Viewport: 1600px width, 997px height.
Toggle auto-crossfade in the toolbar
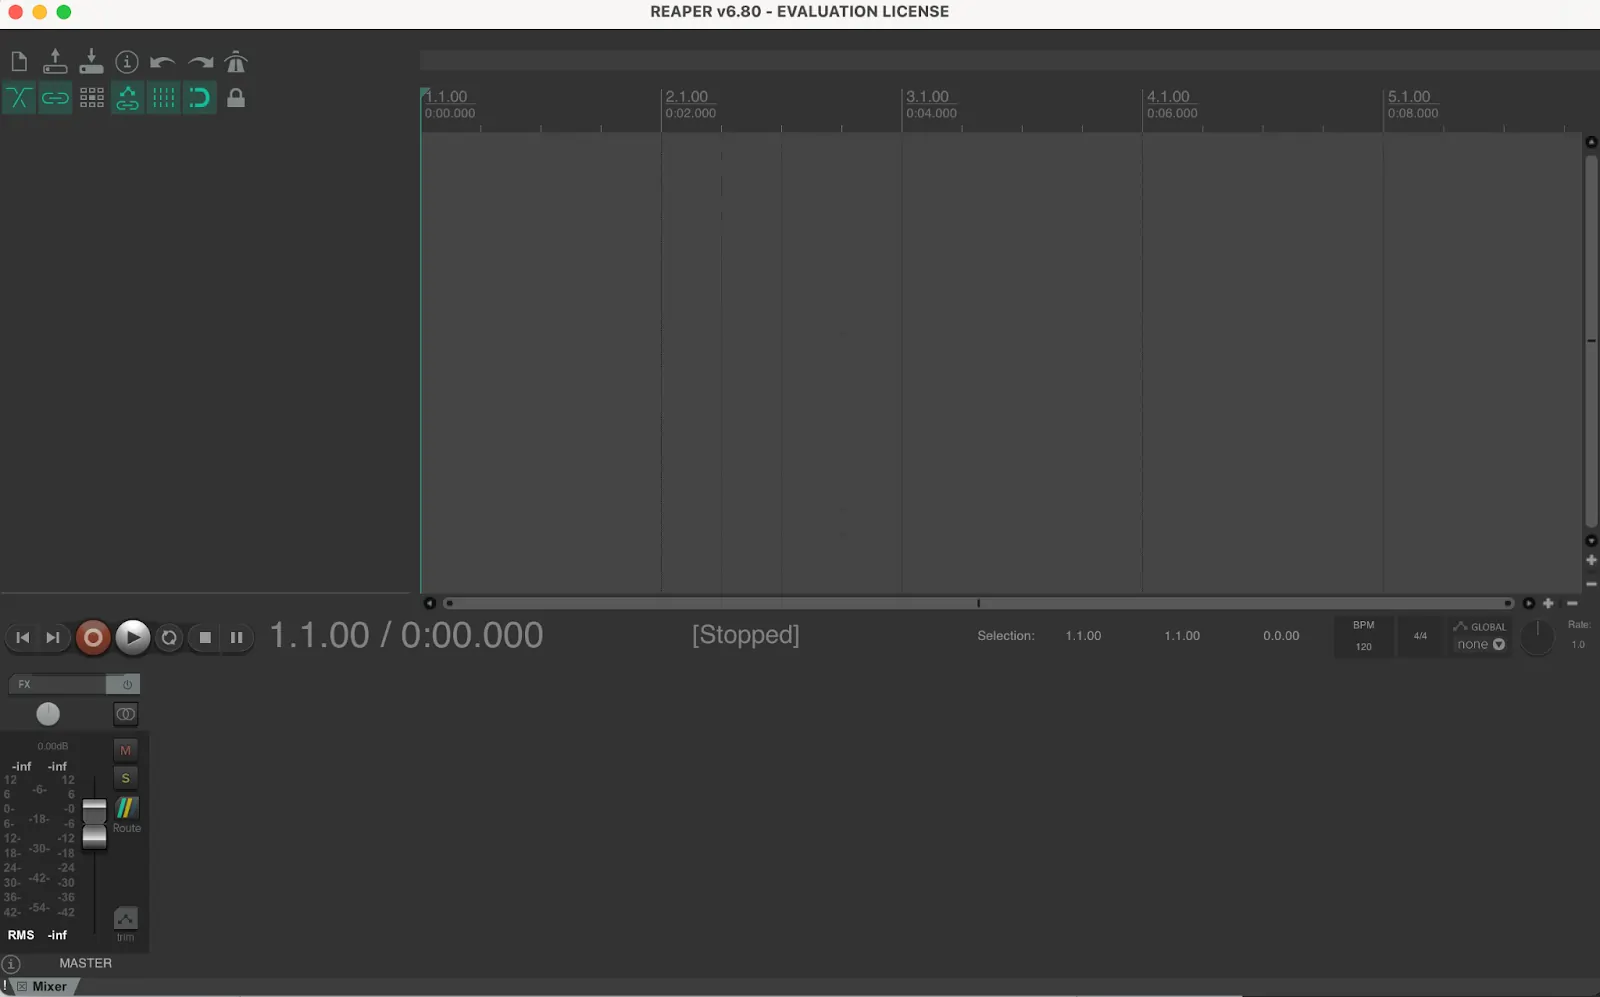[18, 97]
